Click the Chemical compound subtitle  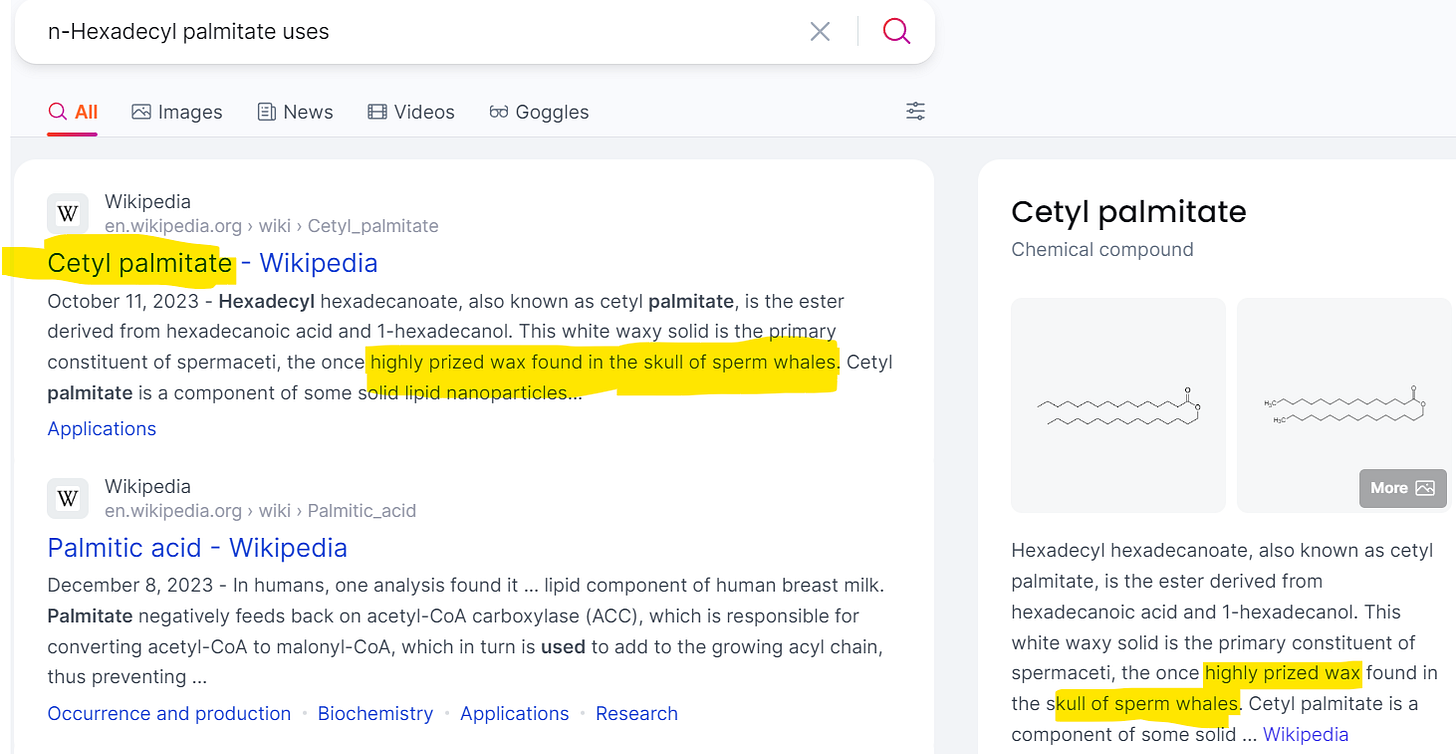(1102, 250)
